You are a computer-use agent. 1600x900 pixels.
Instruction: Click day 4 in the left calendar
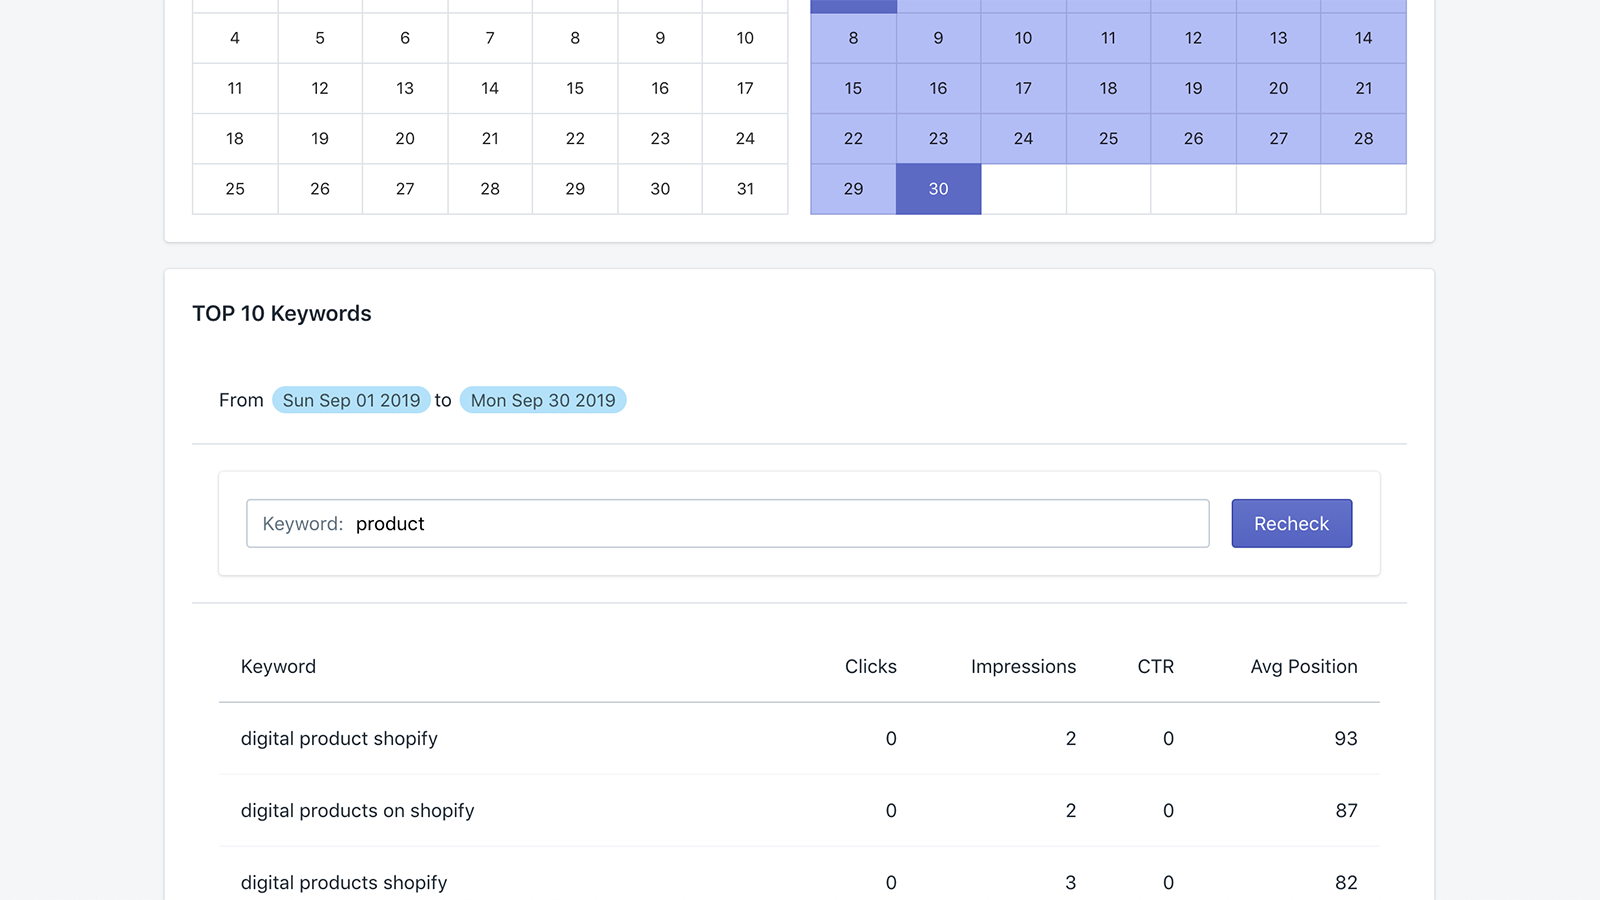tap(234, 38)
